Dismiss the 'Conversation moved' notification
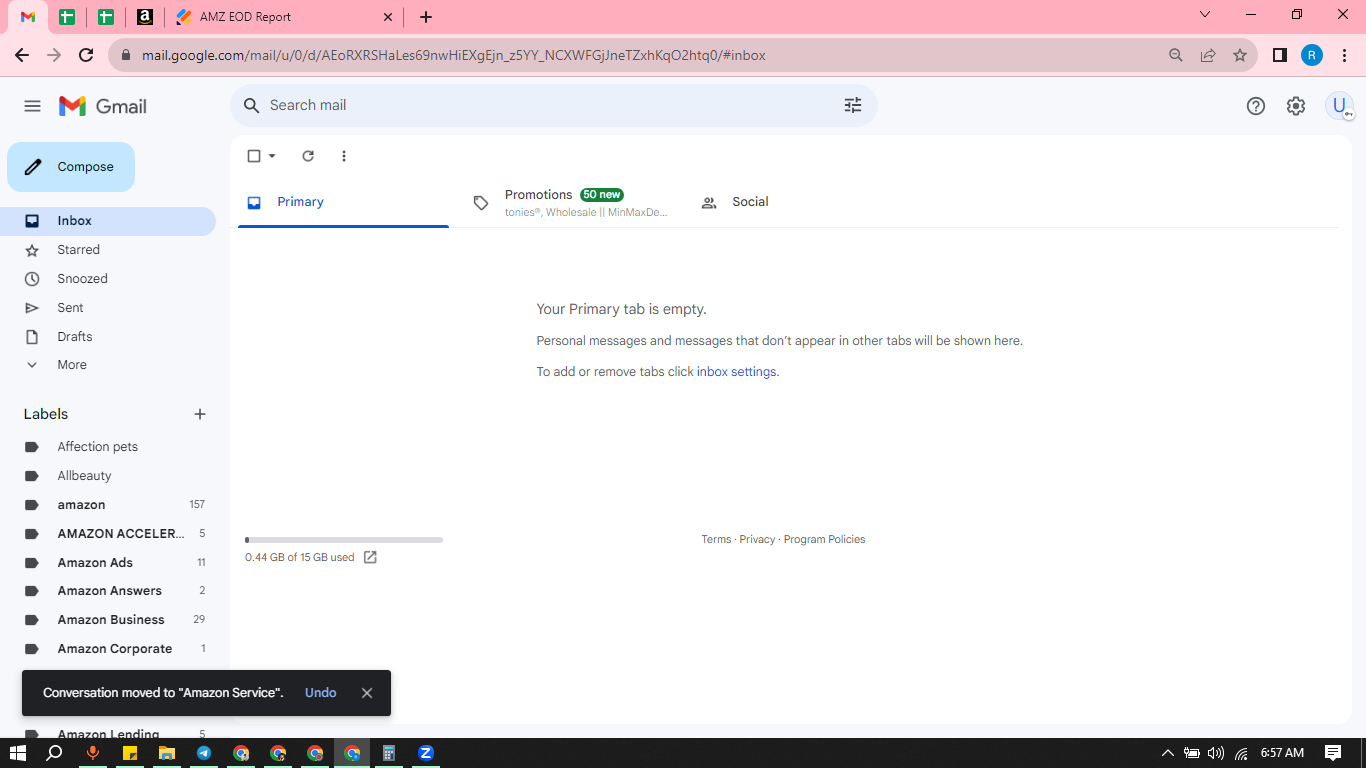 pyautogui.click(x=367, y=693)
